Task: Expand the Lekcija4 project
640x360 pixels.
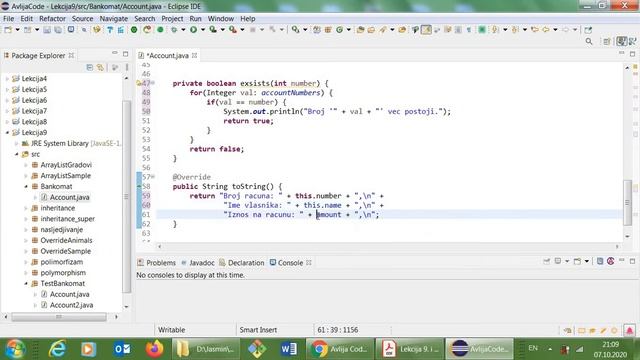Action: [x=7, y=78]
